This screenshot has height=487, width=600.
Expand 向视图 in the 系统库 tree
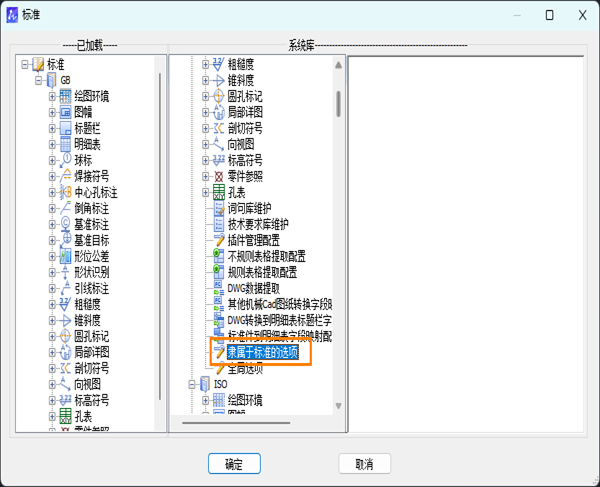click(205, 144)
